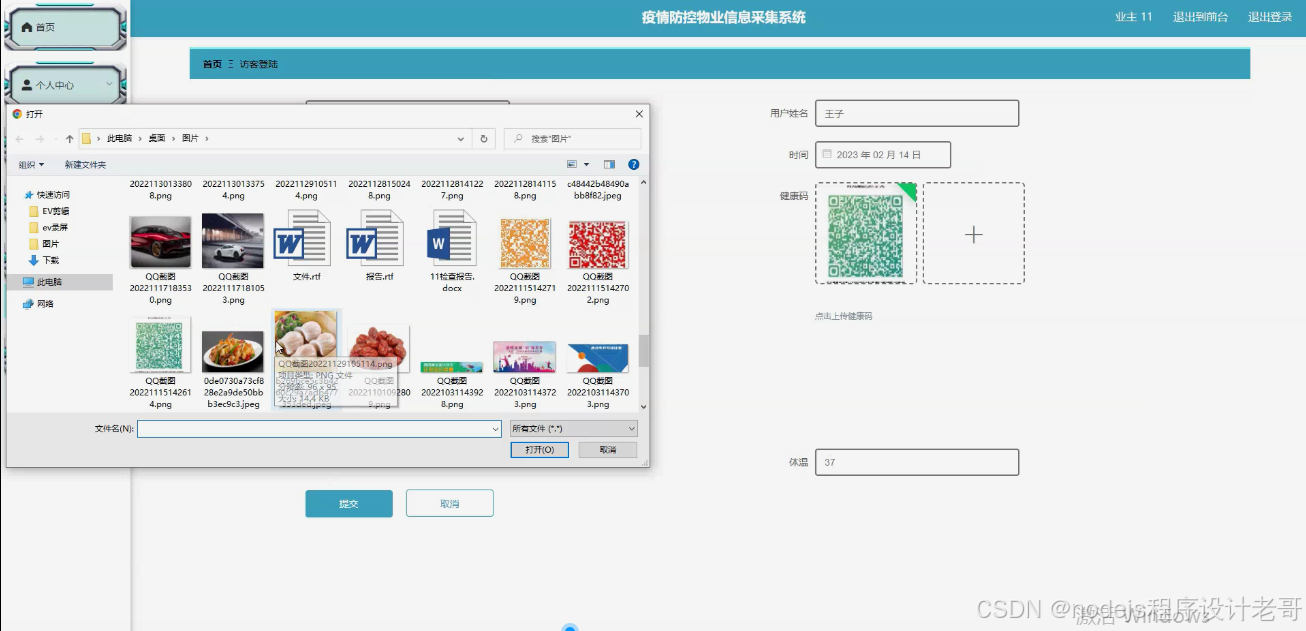1306x631 pixels.
Task: Click 新建文件夹 button
Action: (85, 165)
